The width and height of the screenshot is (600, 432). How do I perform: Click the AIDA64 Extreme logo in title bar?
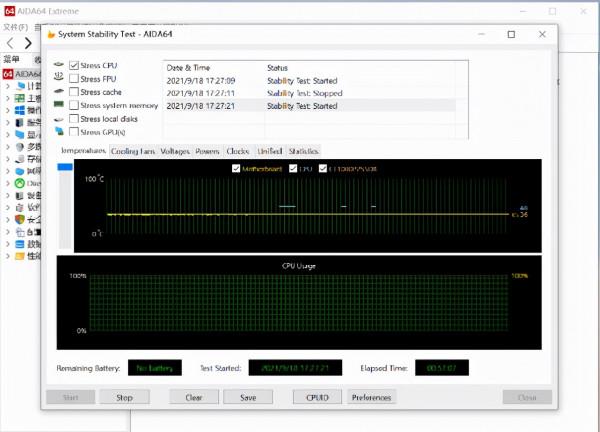click(7, 9)
